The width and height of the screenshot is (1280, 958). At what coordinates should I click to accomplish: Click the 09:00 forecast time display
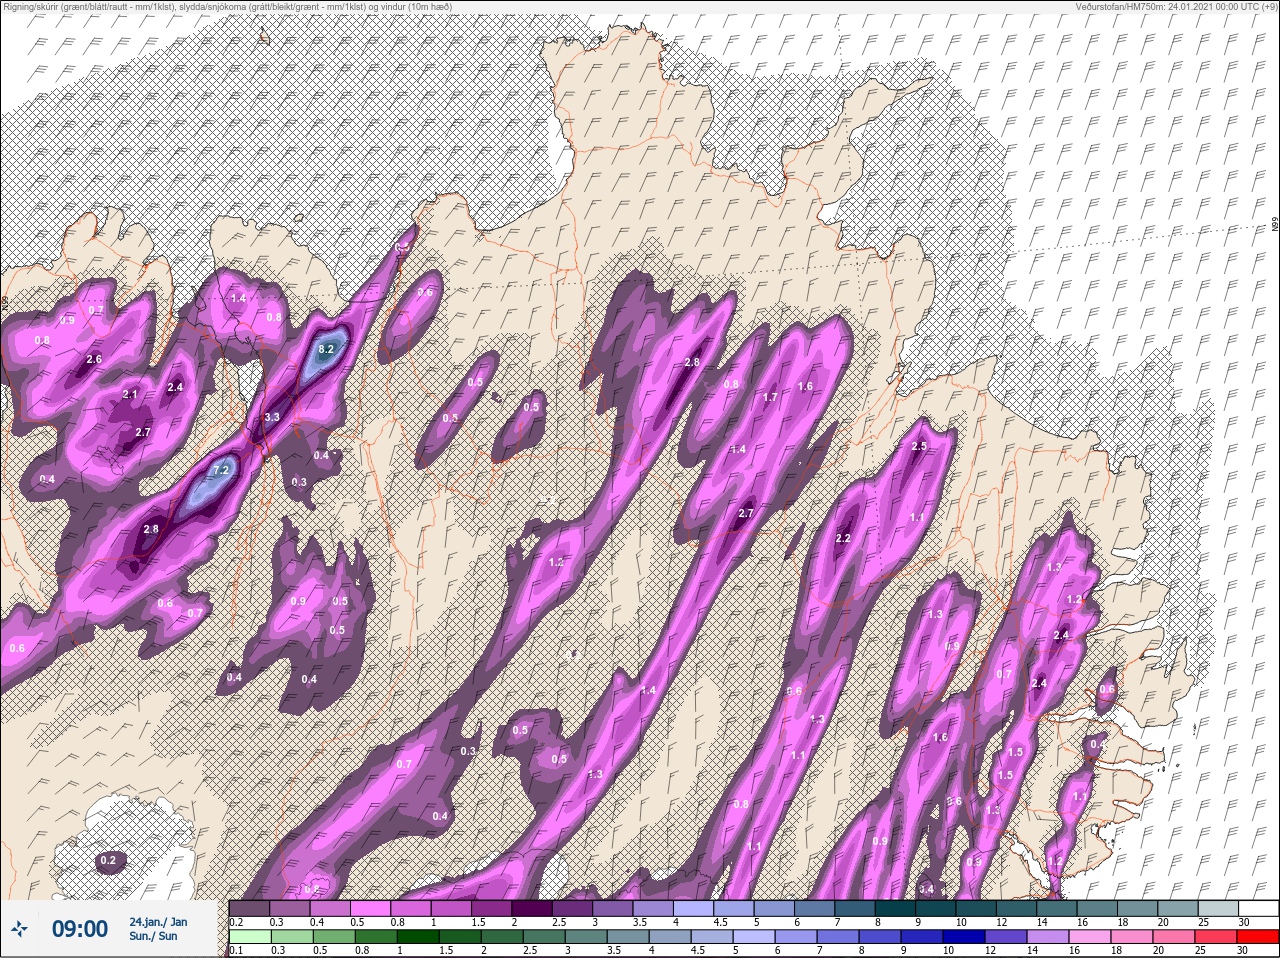79,929
